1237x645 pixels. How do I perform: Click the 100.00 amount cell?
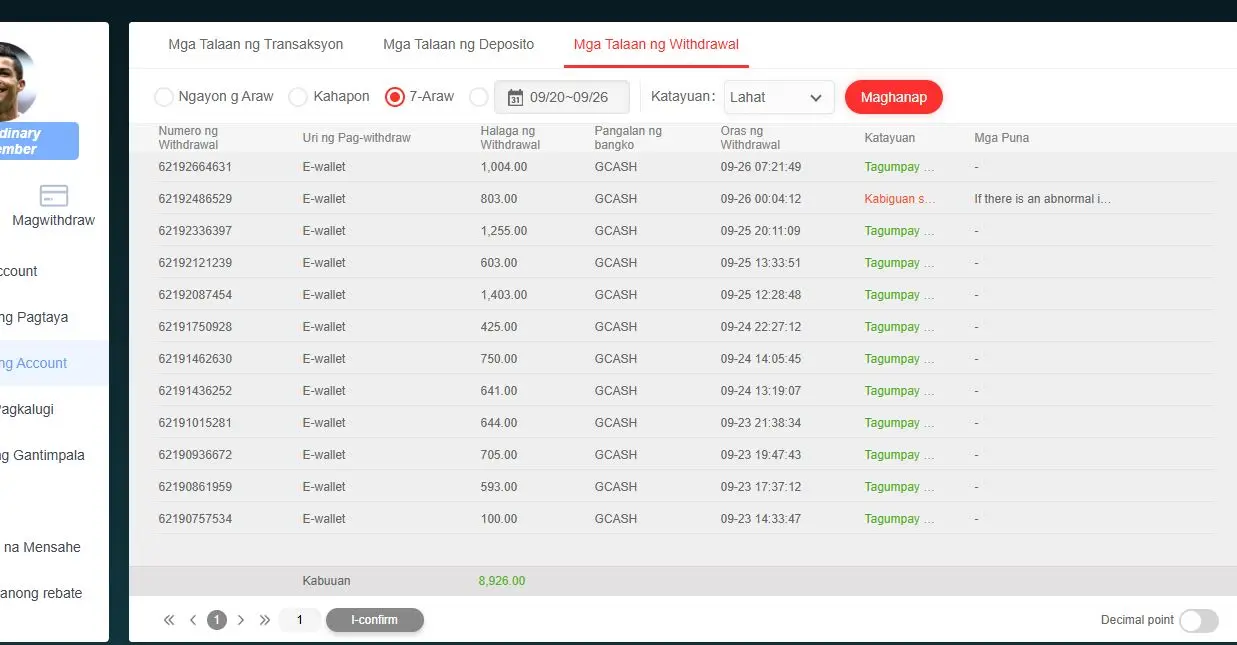pyautogui.click(x=499, y=519)
